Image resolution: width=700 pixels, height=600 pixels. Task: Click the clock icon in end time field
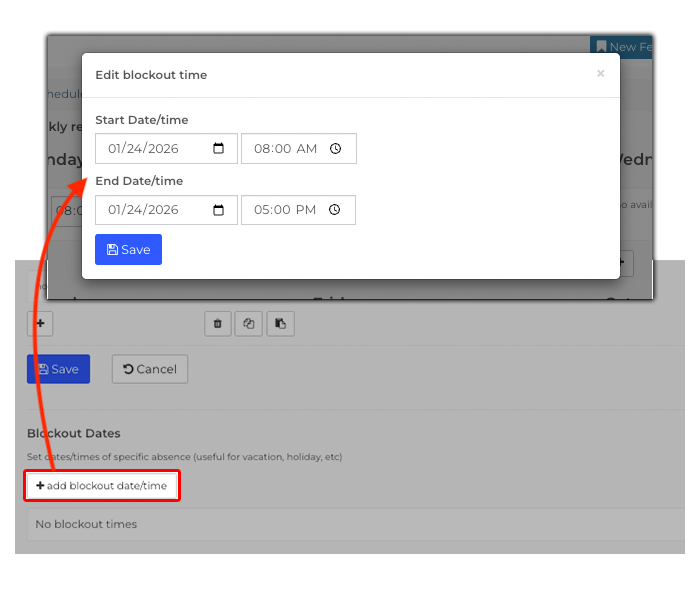(x=335, y=210)
